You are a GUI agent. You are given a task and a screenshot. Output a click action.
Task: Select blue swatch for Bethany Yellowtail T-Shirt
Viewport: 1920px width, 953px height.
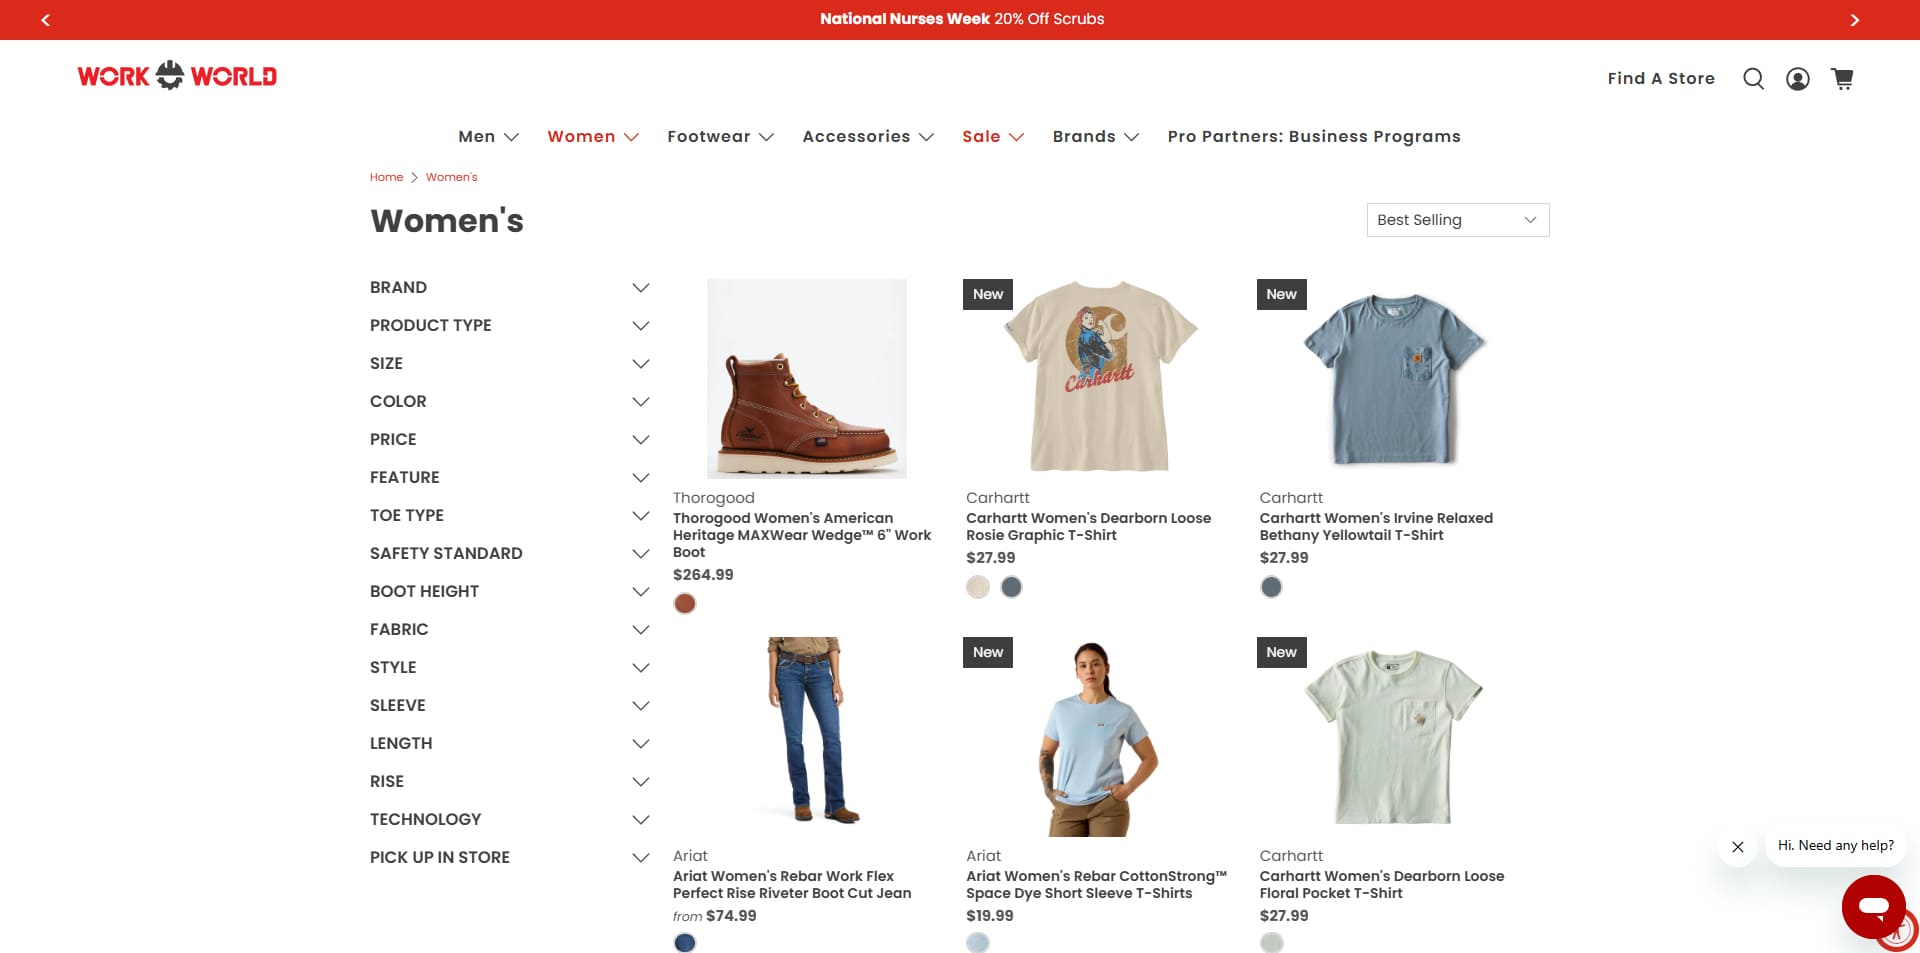[x=1272, y=587]
